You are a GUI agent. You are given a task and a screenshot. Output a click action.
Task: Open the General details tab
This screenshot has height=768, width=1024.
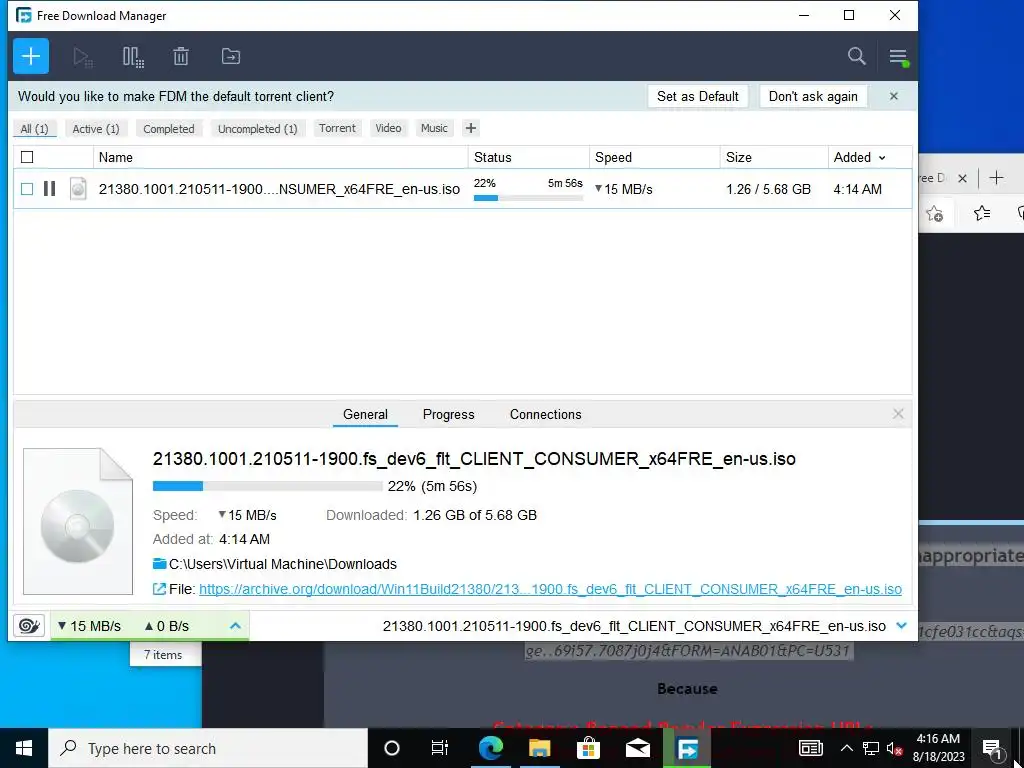365,414
